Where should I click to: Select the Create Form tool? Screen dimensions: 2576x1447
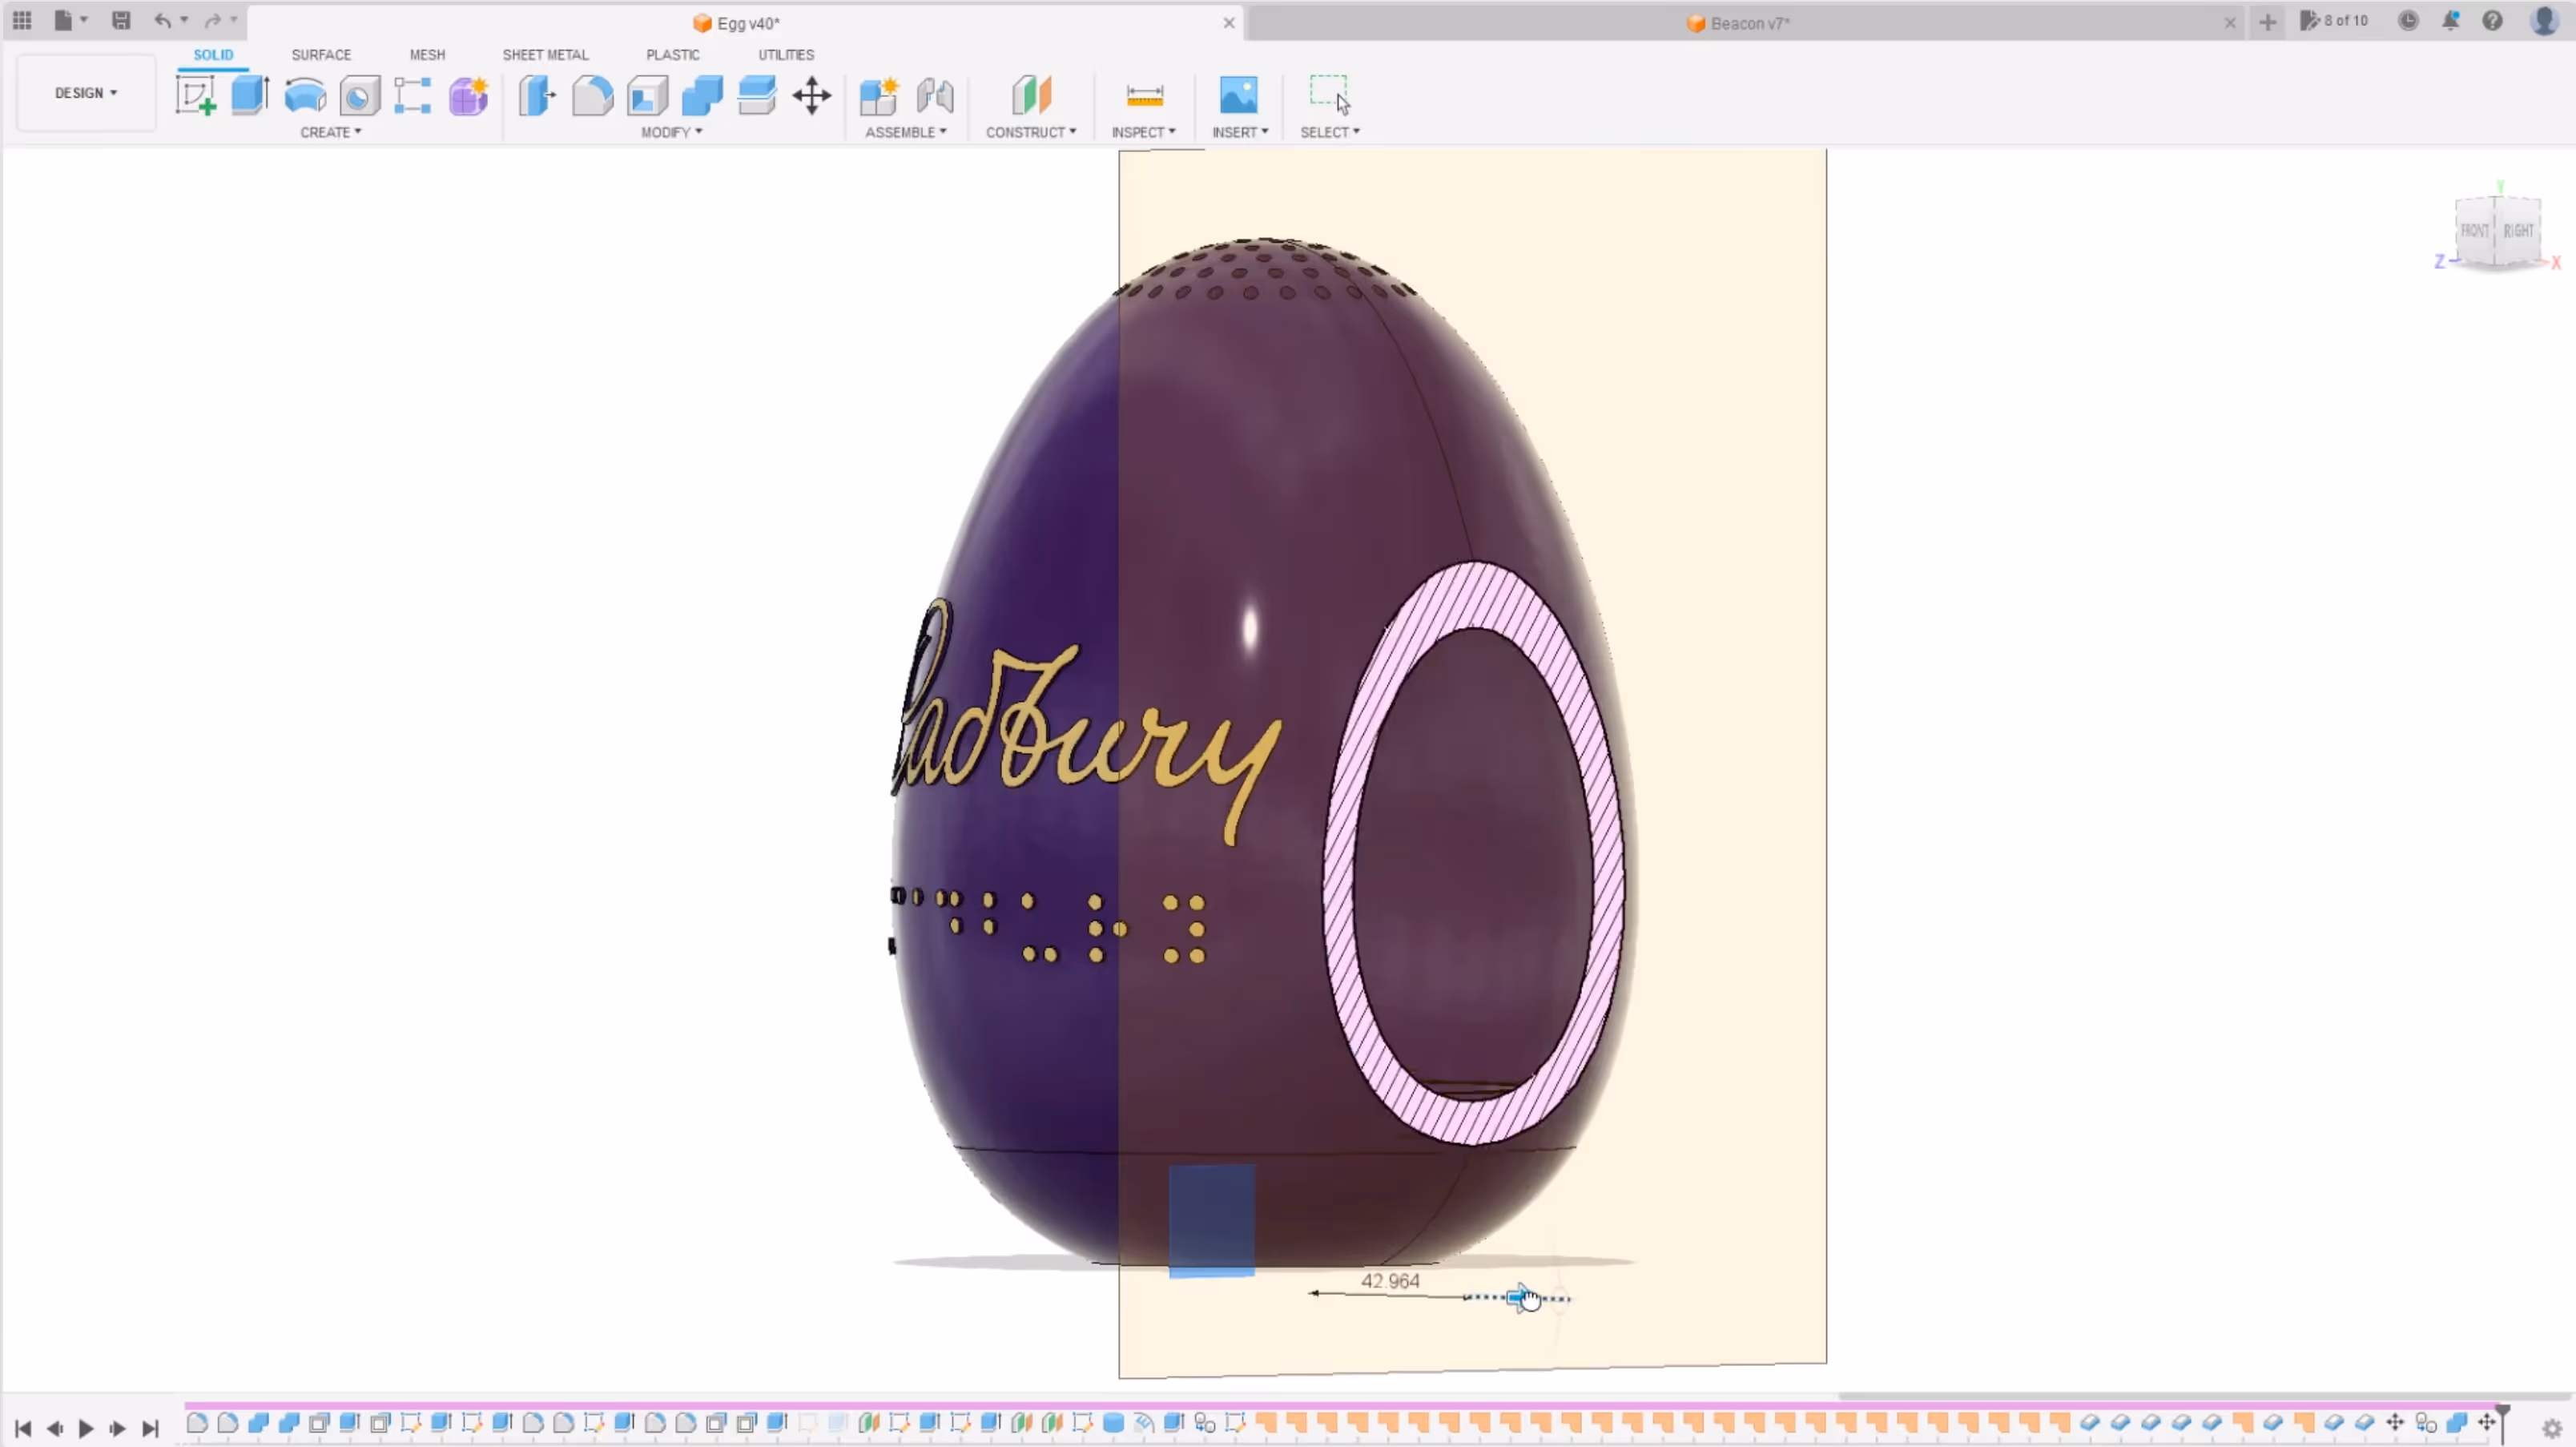pos(468,96)
